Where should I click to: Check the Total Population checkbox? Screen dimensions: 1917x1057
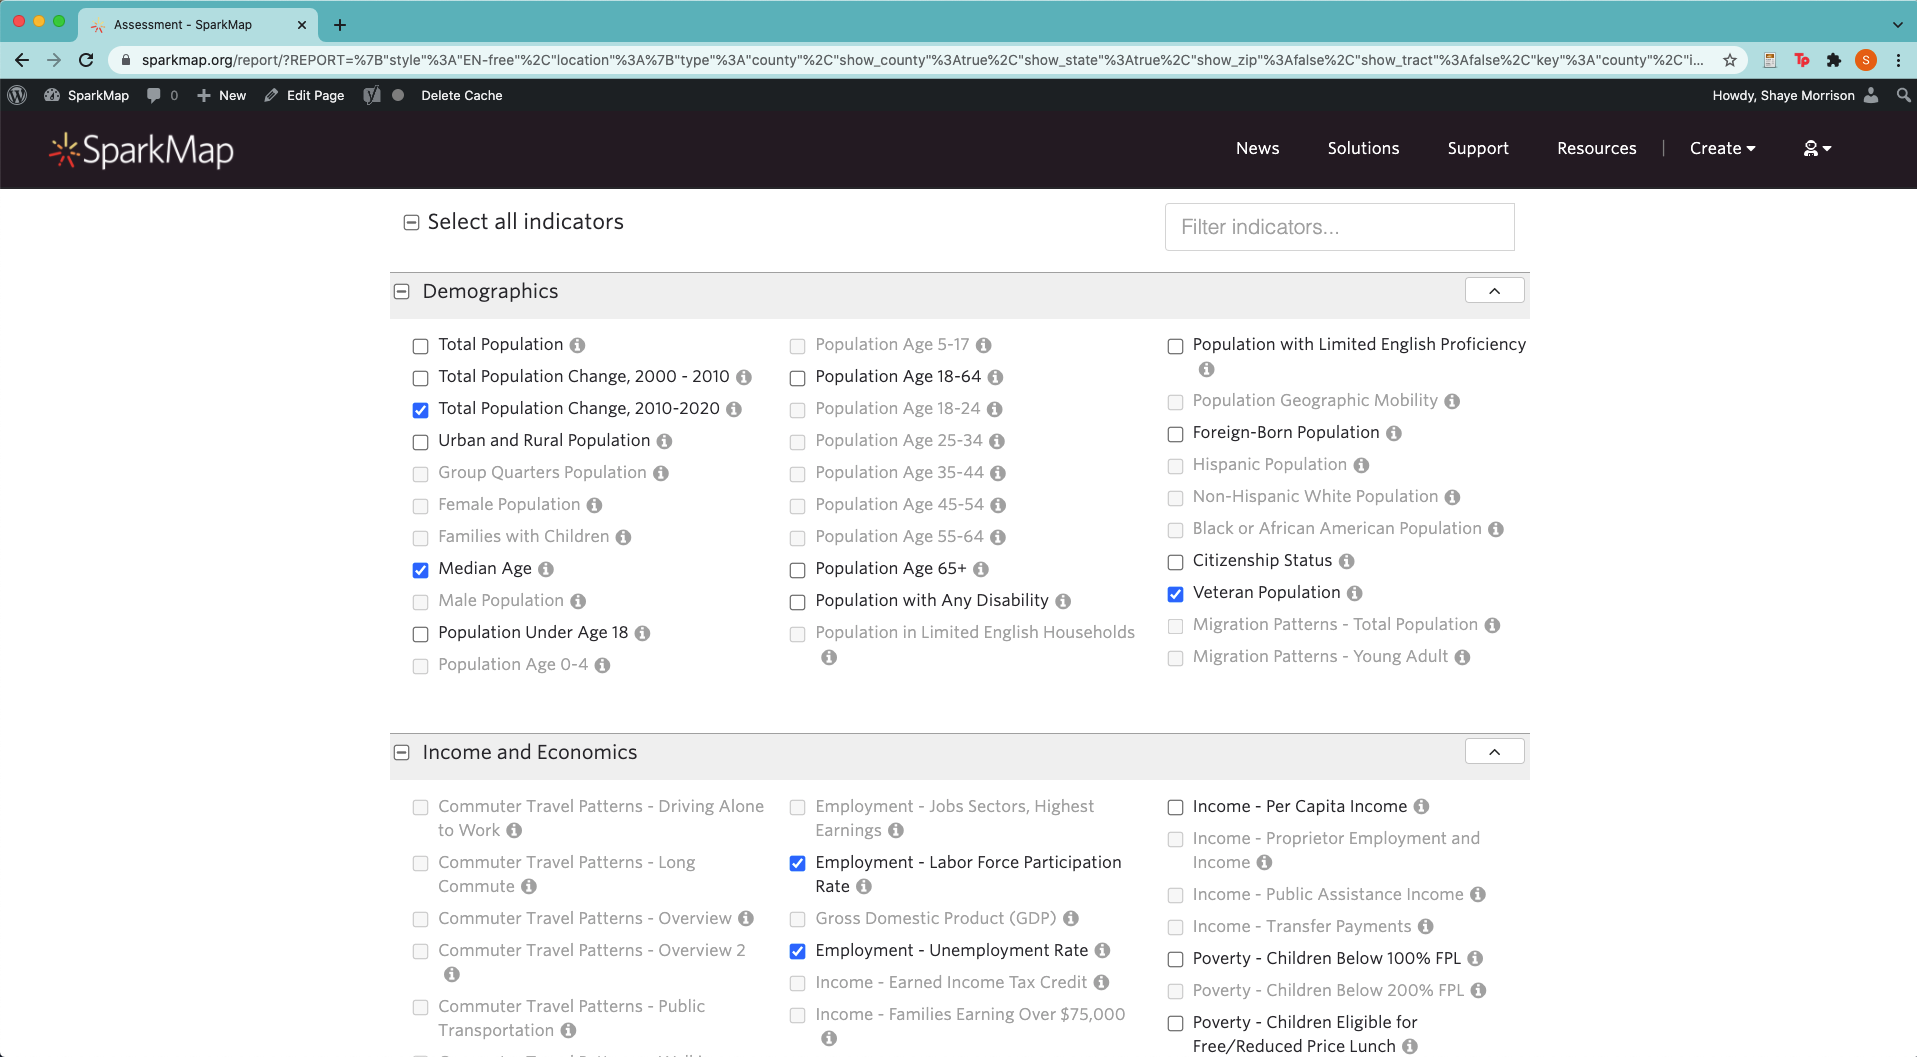[421, 346]
